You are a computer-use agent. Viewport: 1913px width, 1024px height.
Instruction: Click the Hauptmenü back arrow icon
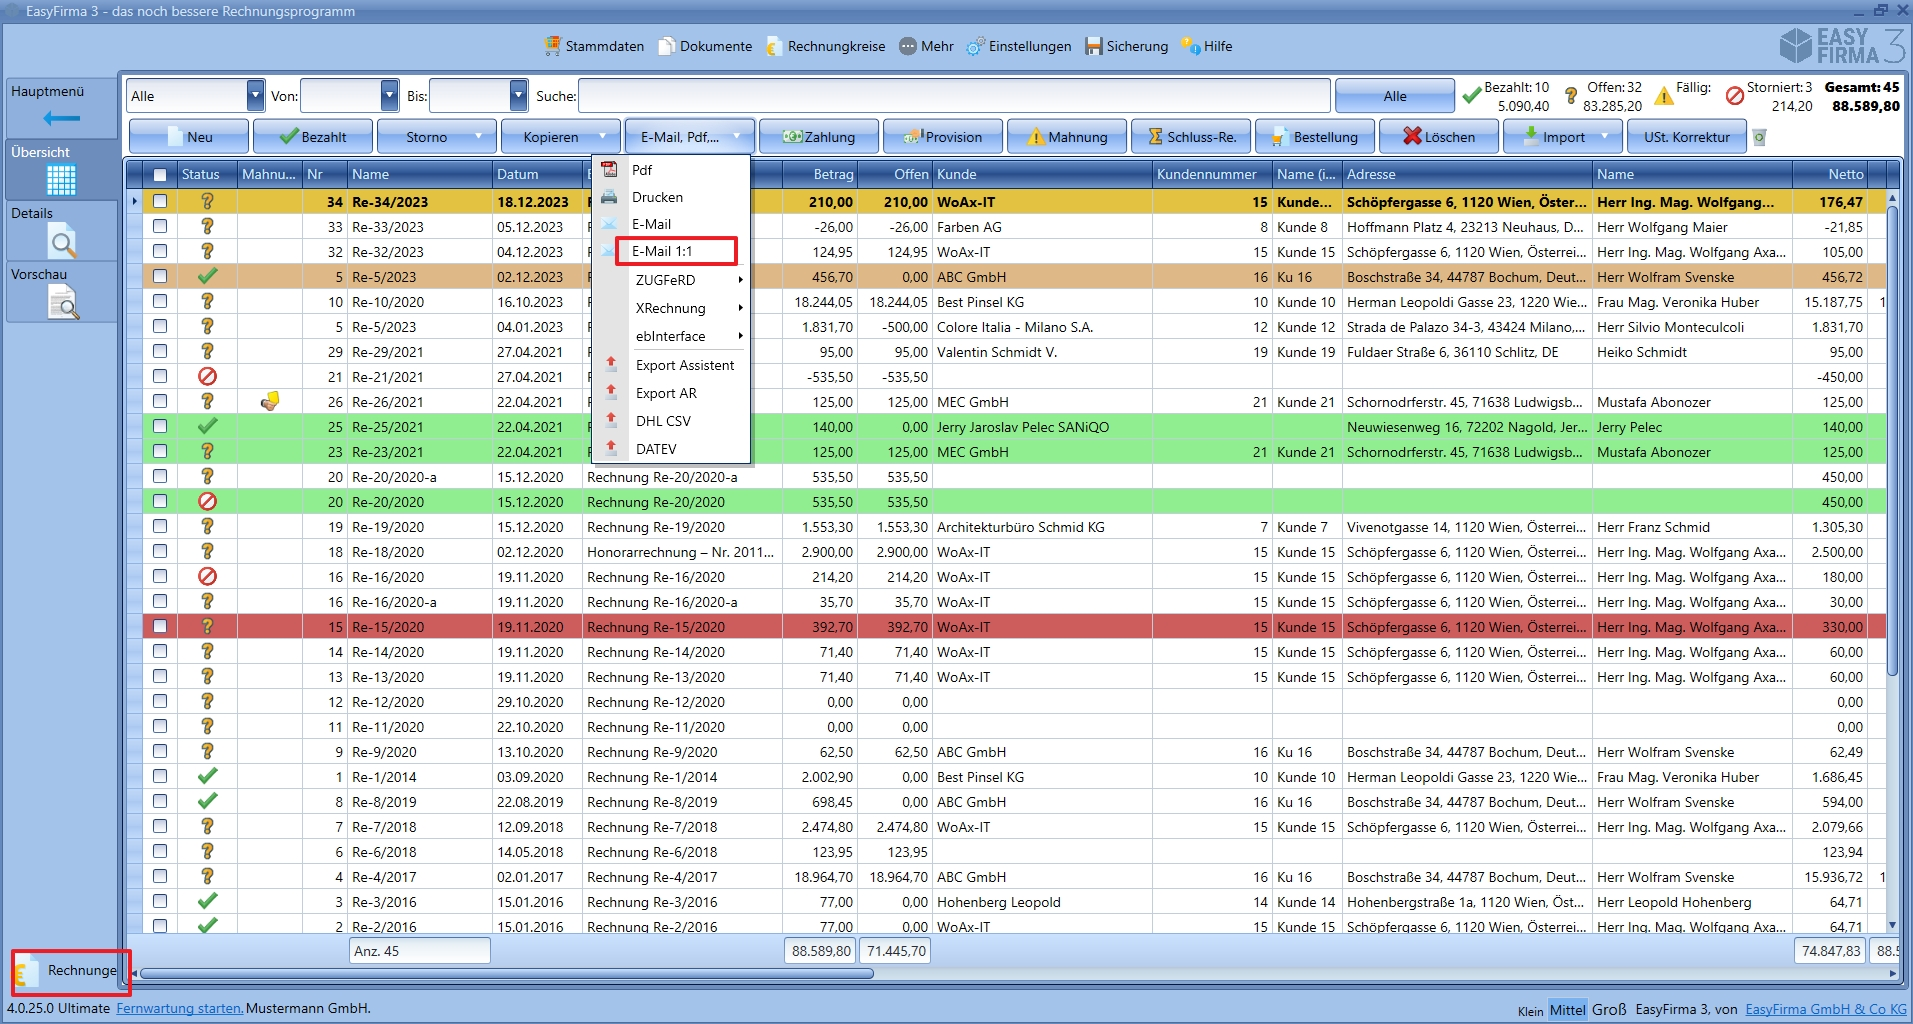61,119
